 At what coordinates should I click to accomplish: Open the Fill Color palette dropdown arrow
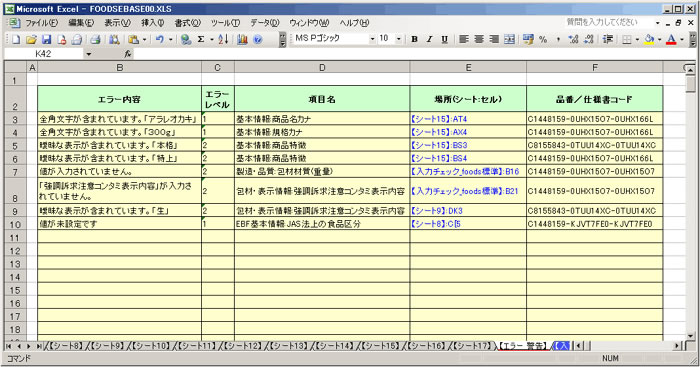[659, 39]
